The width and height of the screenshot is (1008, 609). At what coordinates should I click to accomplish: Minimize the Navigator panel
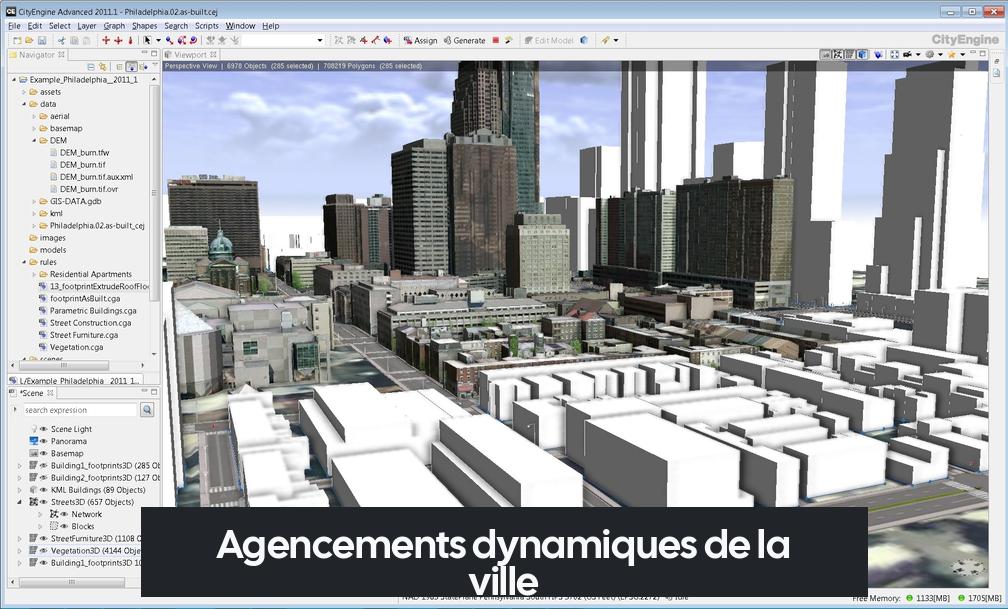coord(143,54)
